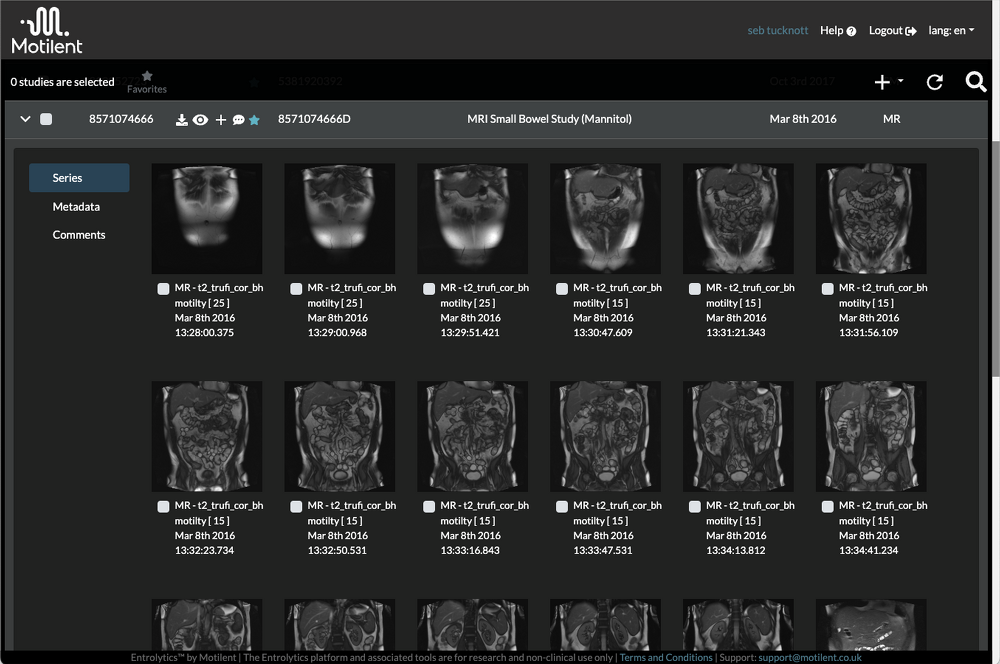Open the series thumbnail timed 13:32:50.531

[340, 436]
